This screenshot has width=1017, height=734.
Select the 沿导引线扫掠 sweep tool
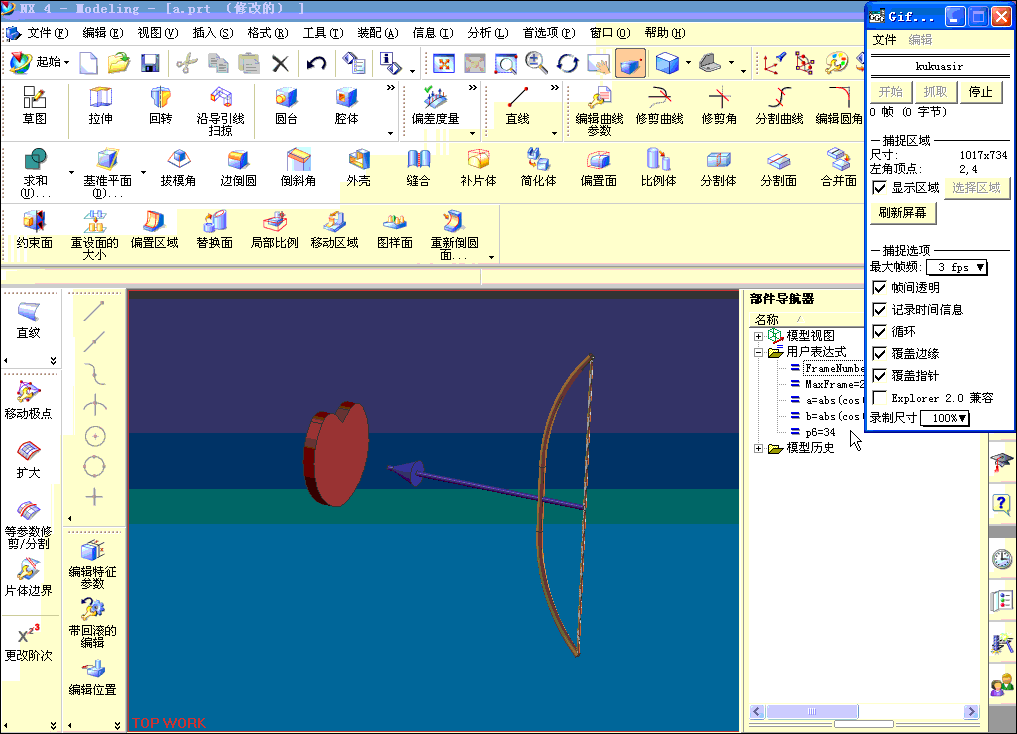coord(221,112)
